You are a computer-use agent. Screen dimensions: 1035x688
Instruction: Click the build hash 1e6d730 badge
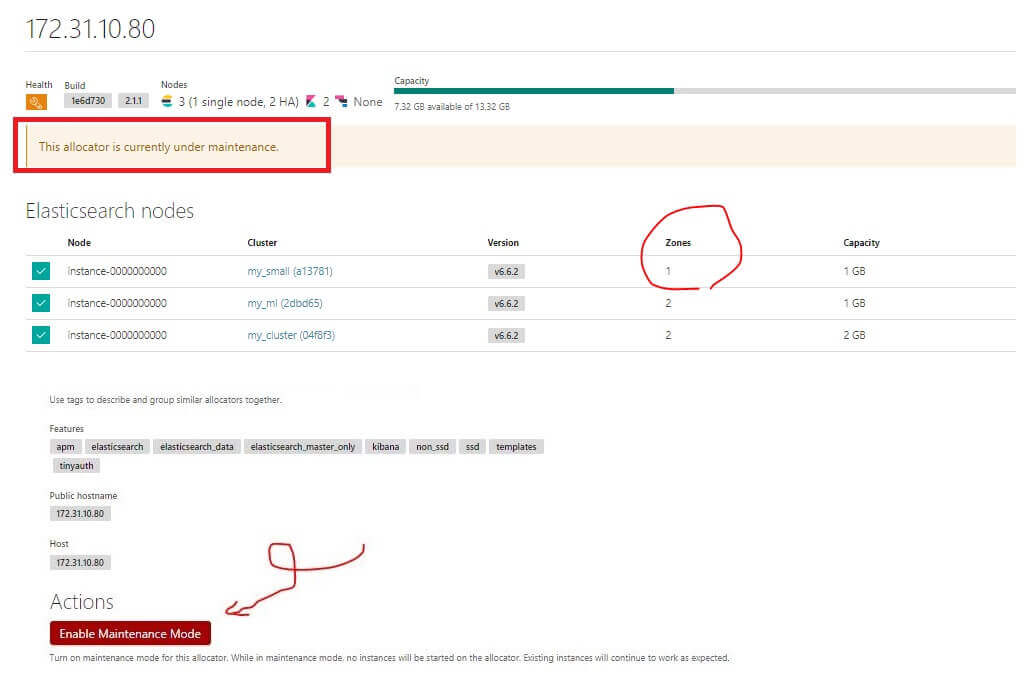coord(88,102)
